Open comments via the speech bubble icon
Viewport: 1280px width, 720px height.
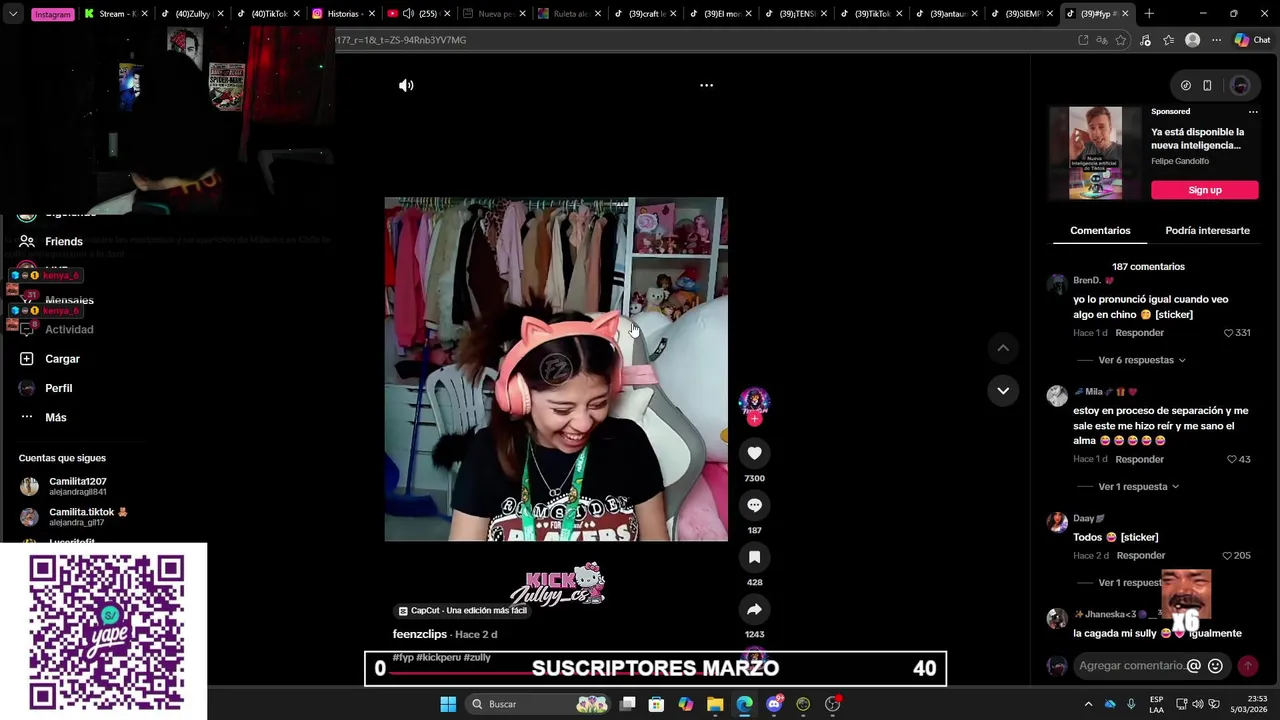(754, 505)
